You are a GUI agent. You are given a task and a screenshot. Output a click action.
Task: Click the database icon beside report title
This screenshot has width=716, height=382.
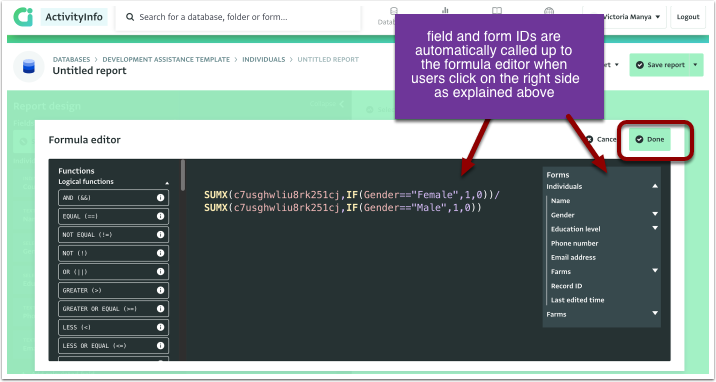pyautogui.click(x=29, y=66)
